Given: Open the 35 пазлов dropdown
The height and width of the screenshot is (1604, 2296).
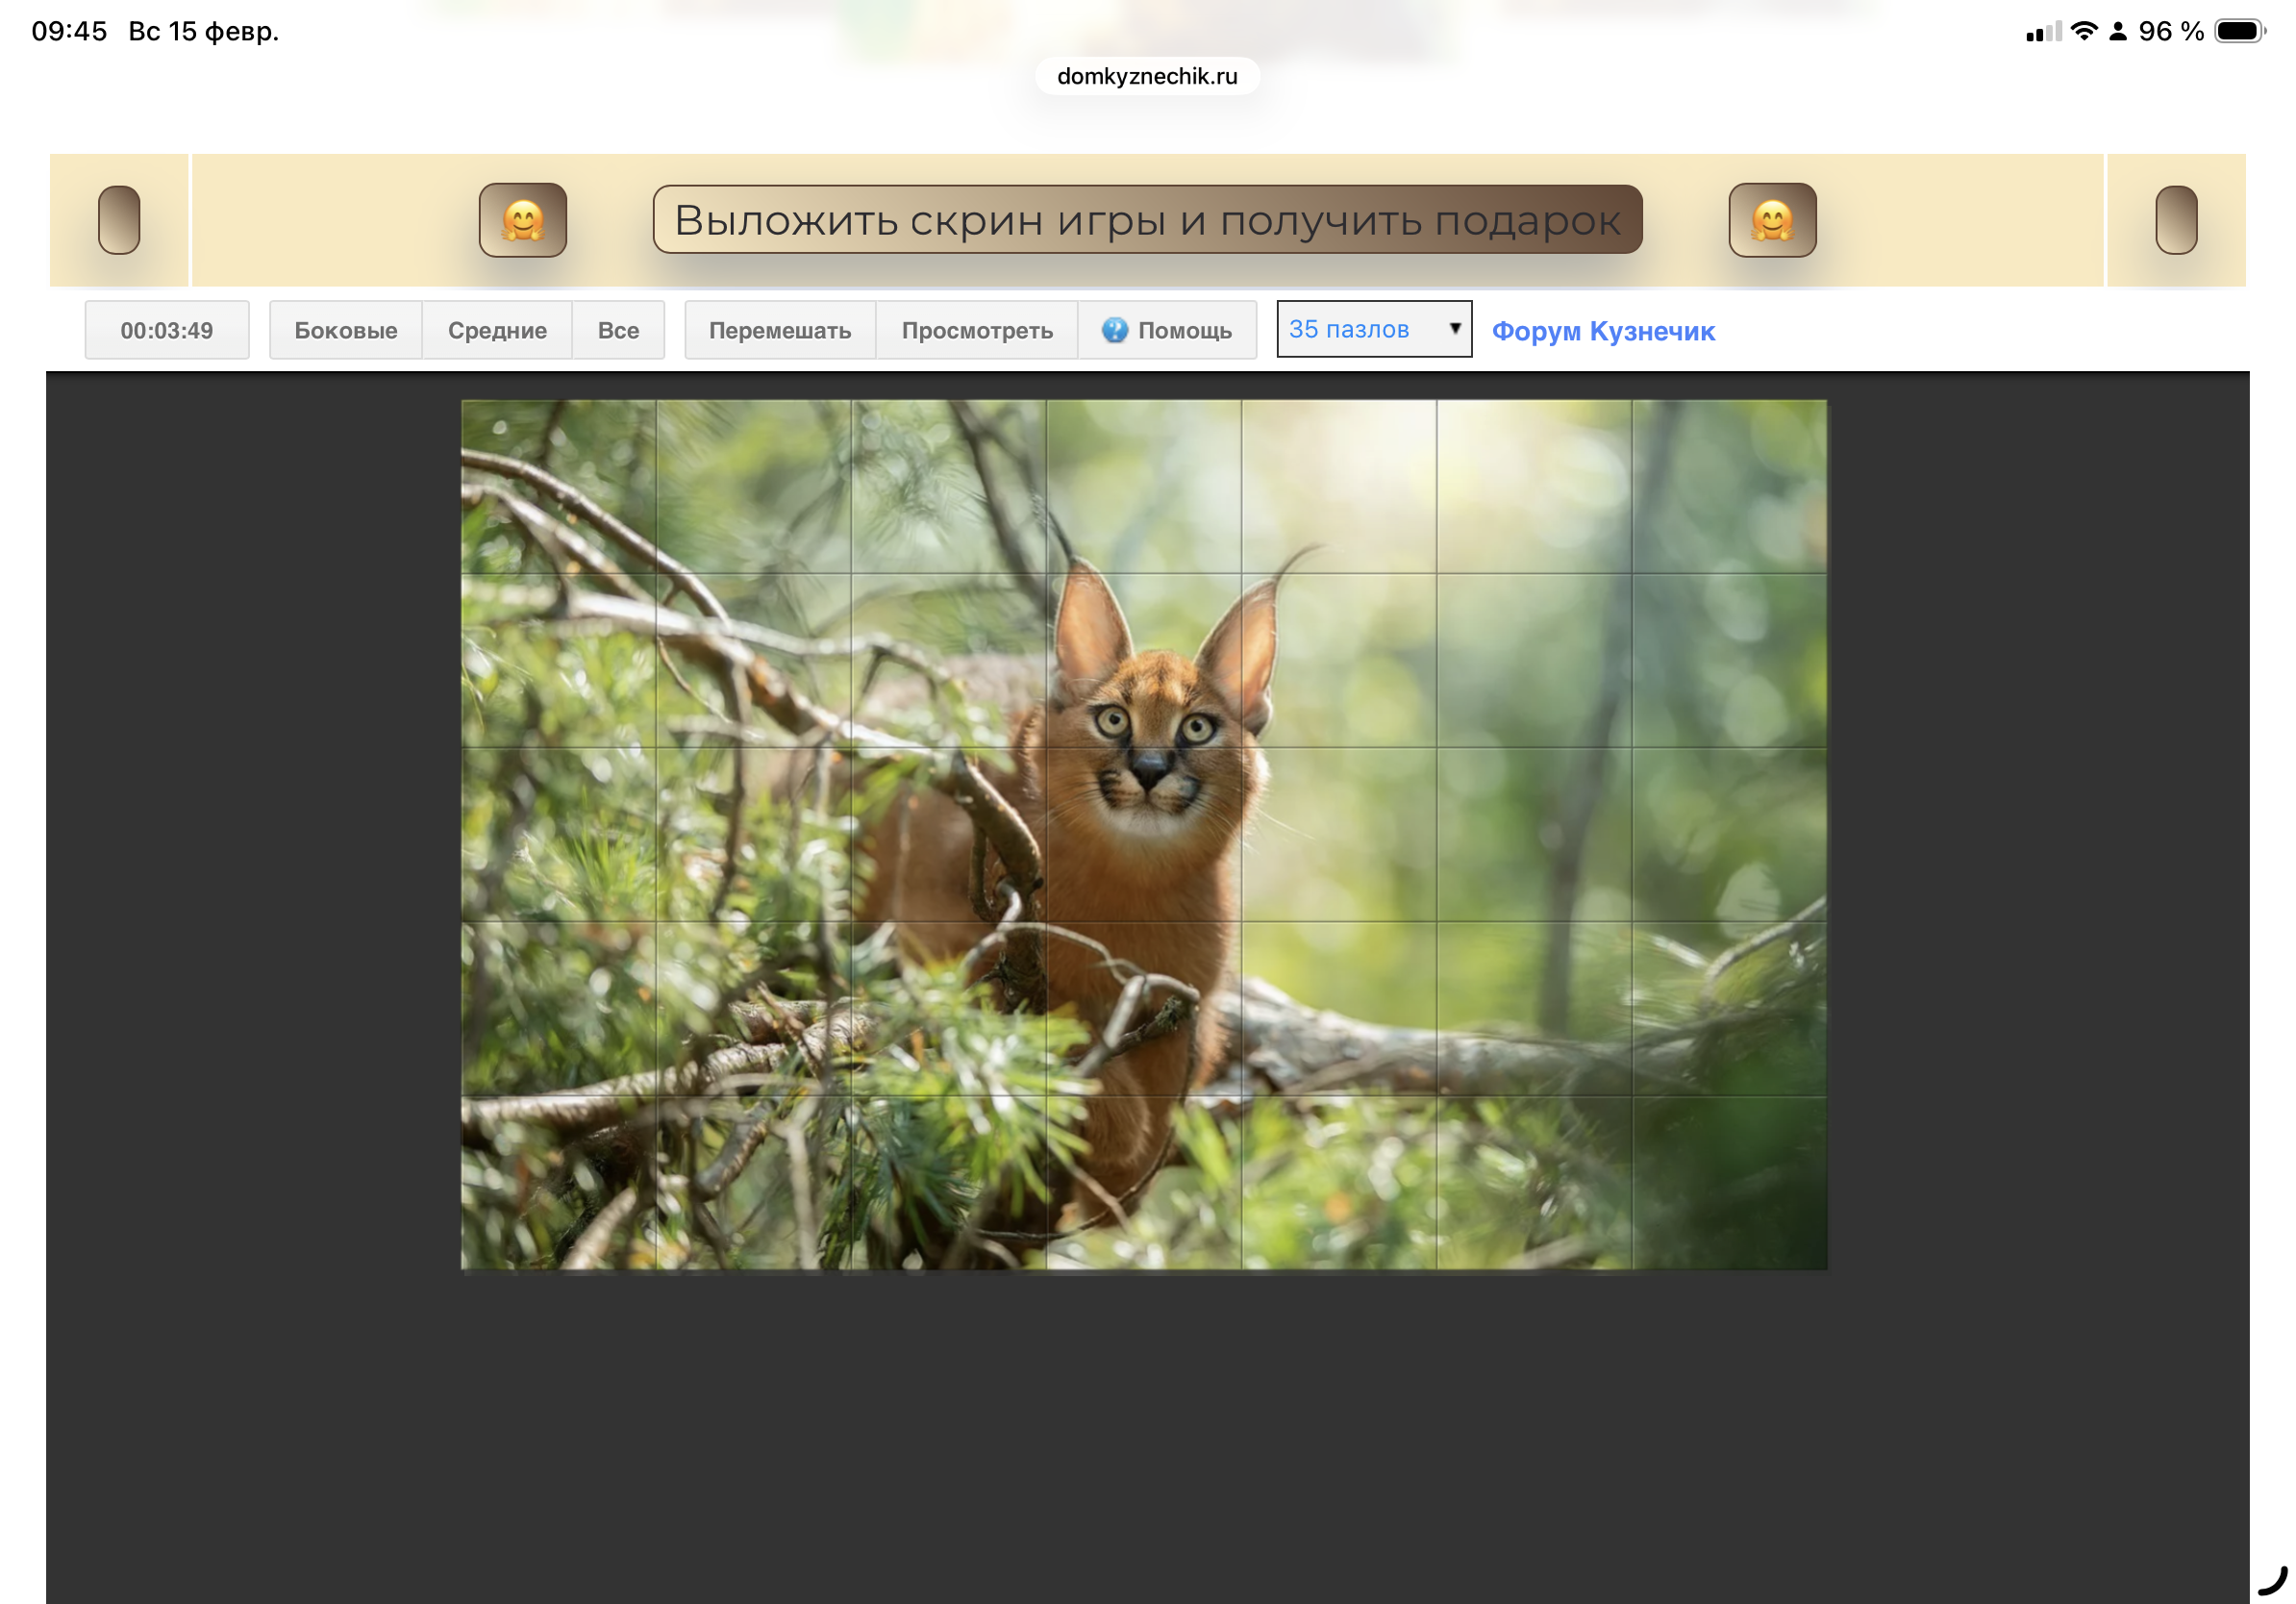Looking at the screenshot, I should 1360,329.
